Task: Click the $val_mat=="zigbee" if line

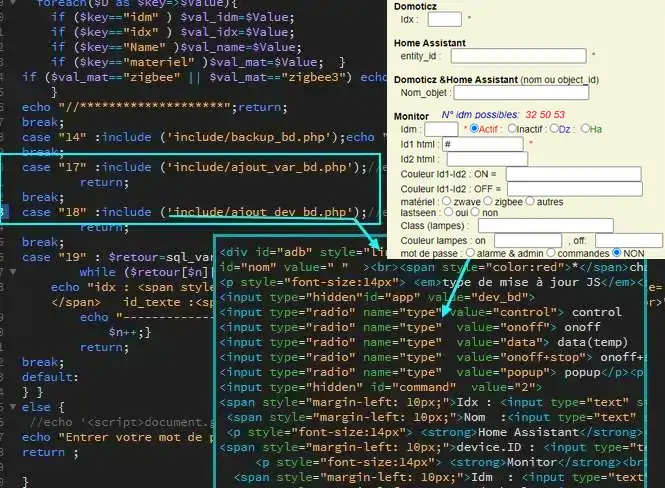Action: [x=204, y=77]
